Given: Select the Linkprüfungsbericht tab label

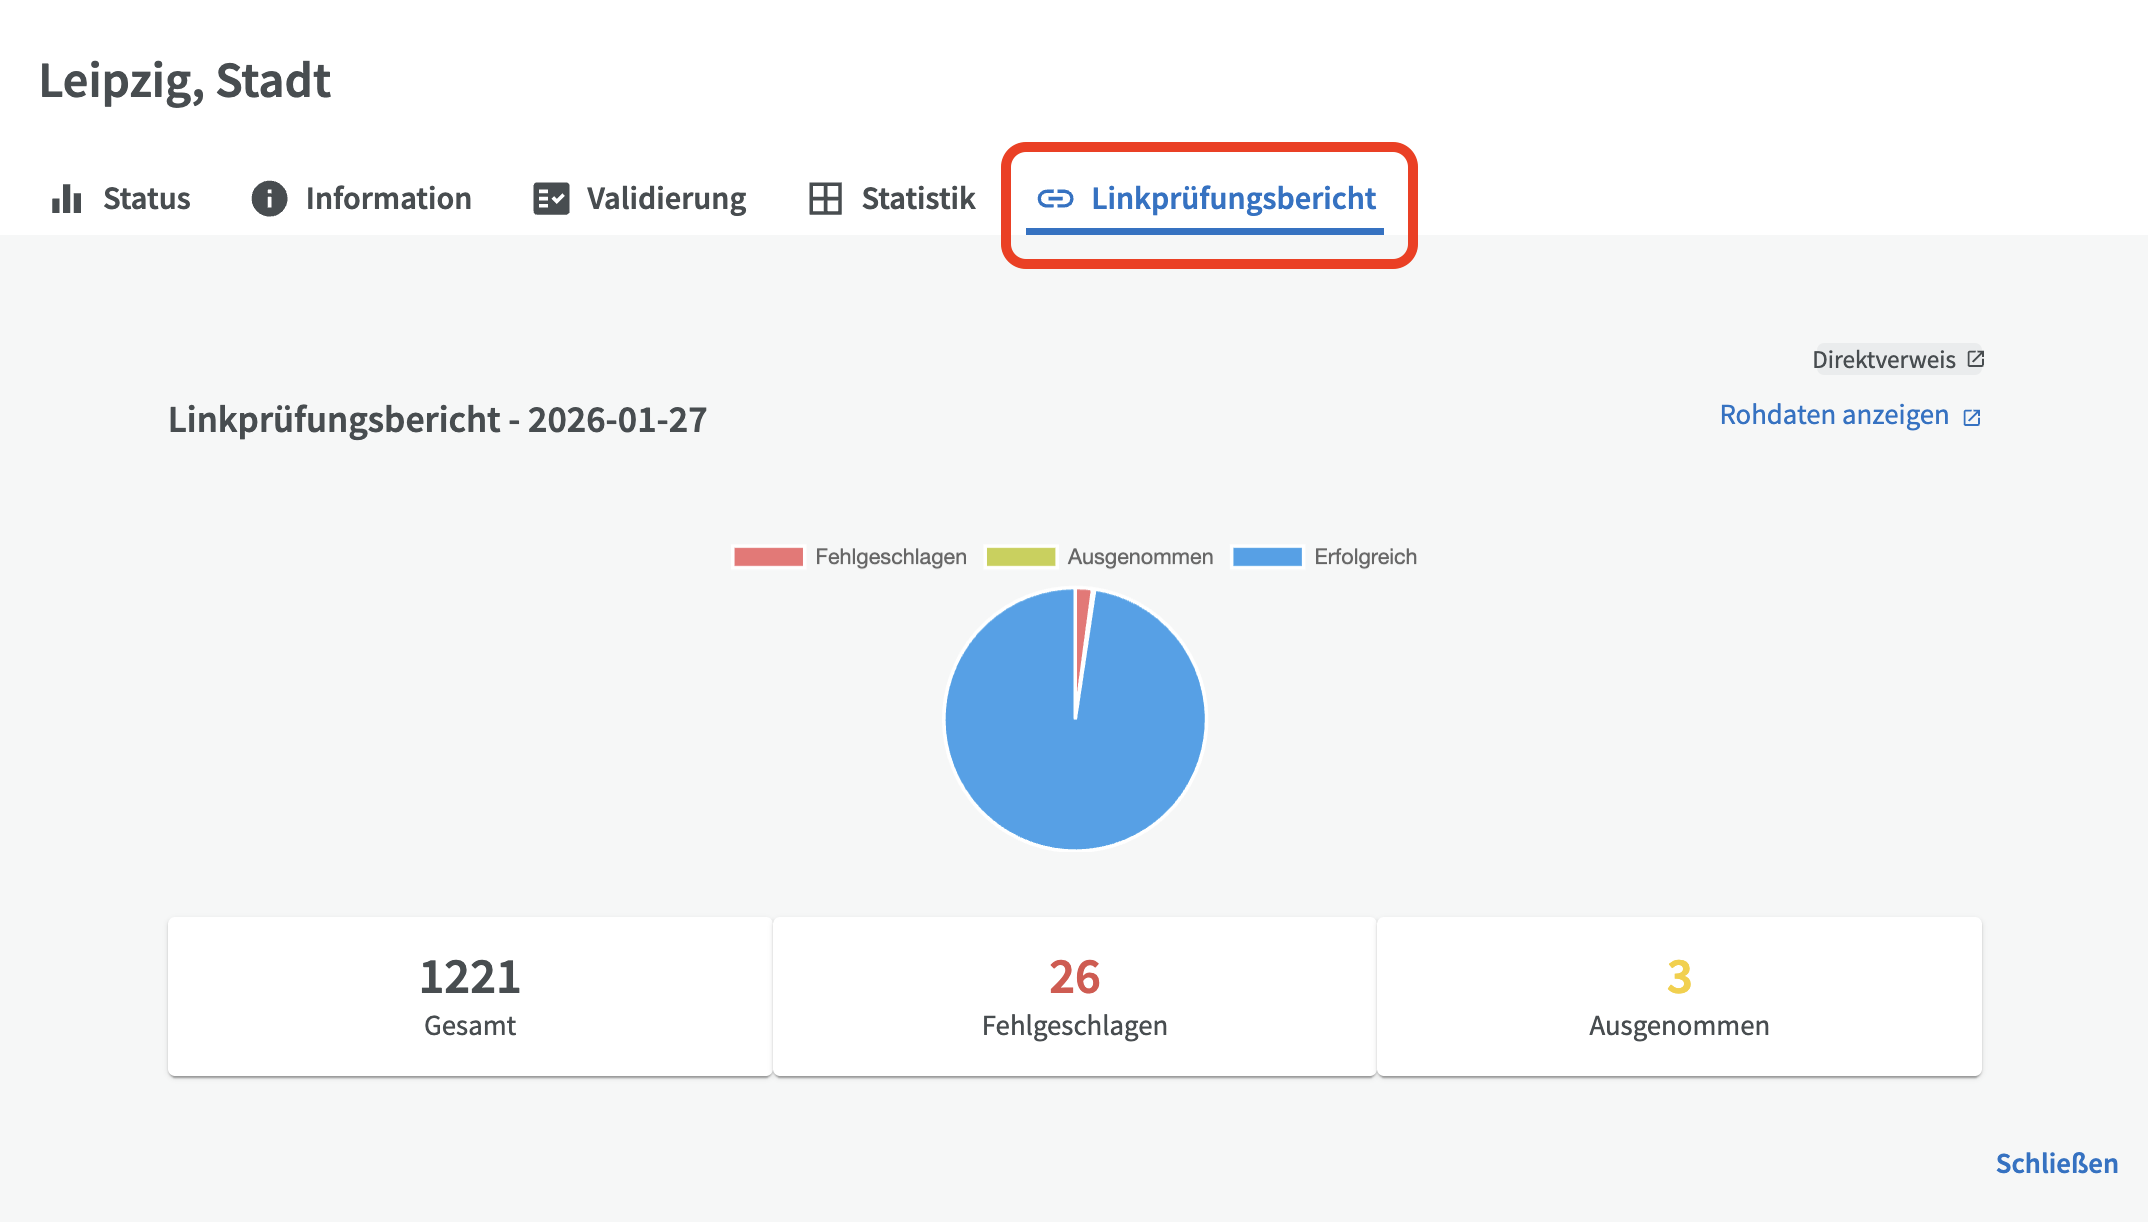Looking at the screenshot, I should [1233, 199].
